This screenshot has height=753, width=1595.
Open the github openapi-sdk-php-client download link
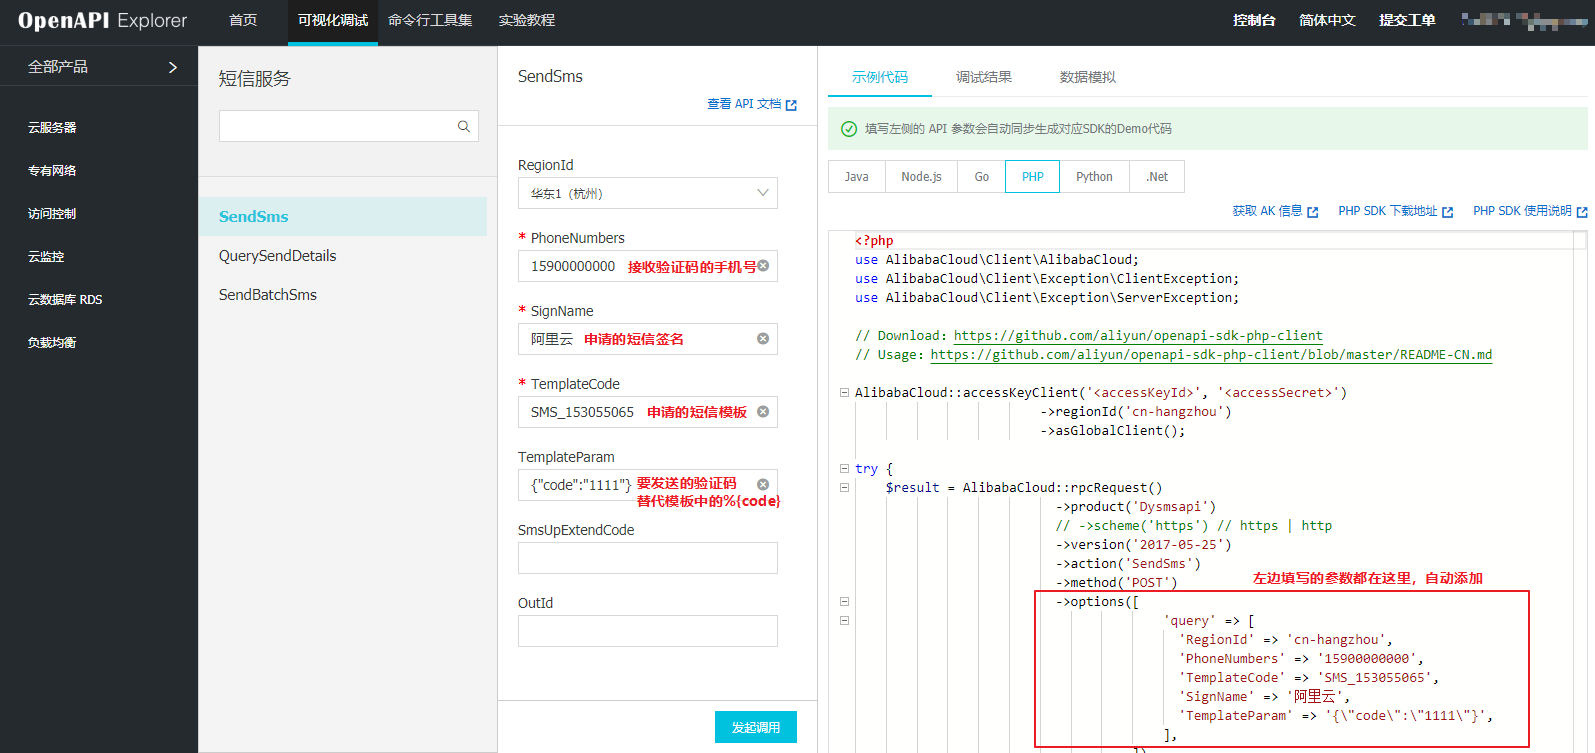[x=1138, y=336]
